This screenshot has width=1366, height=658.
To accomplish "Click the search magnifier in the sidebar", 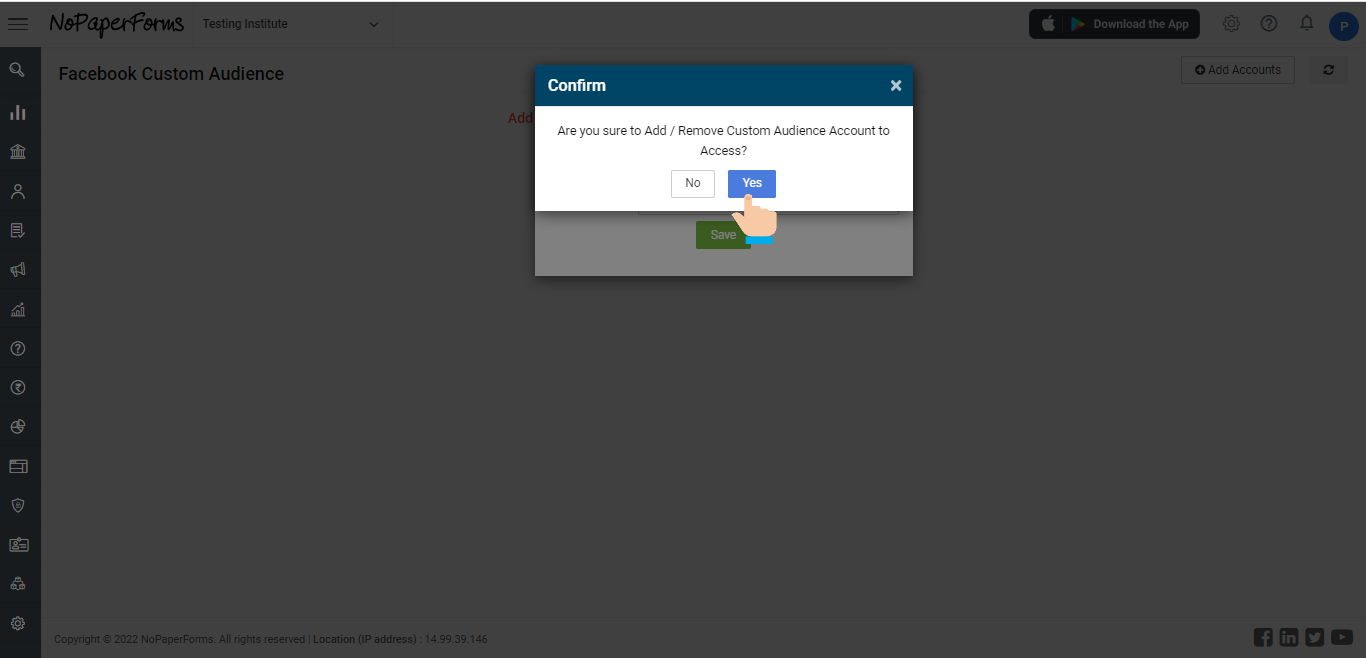I will pyautogui.click(x=17, y=70).
